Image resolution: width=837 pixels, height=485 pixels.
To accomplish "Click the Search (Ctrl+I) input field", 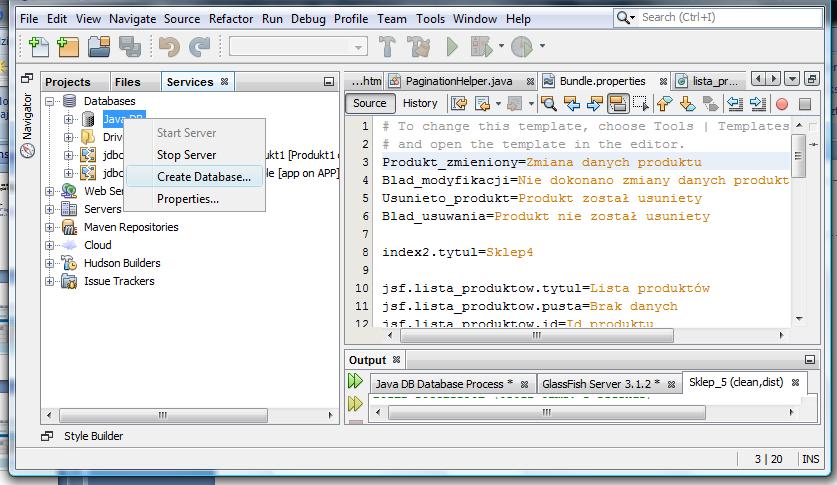I will point(728,18).
